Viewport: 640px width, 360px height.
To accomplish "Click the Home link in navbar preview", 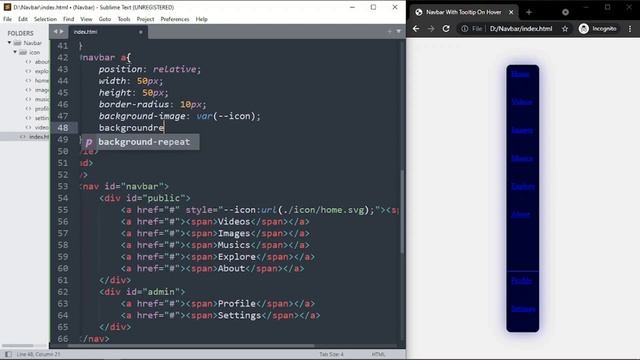I will 520,74.
